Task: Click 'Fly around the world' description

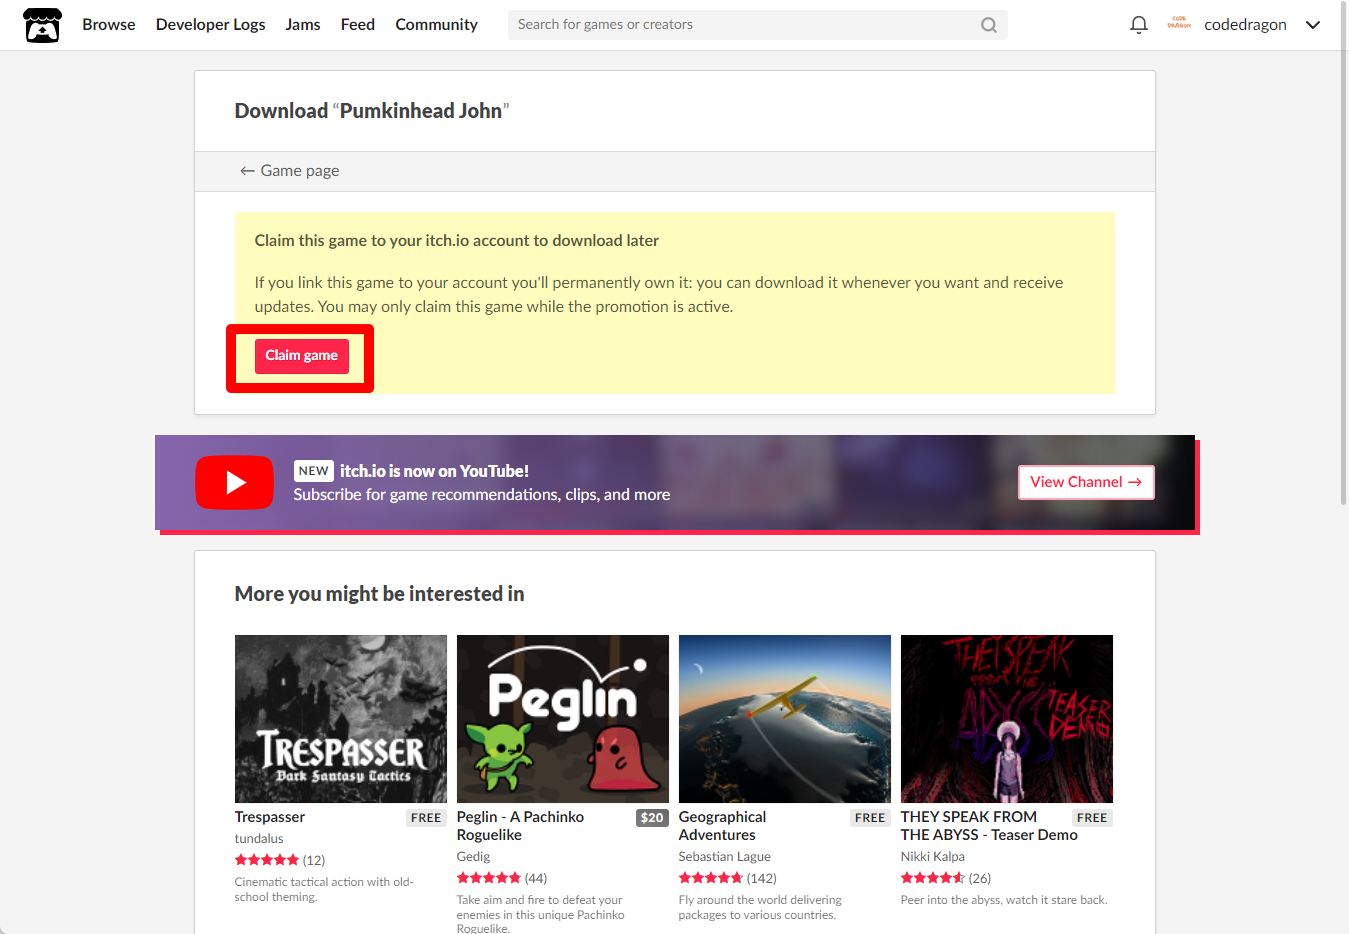Action: click(x=760, y=907)
